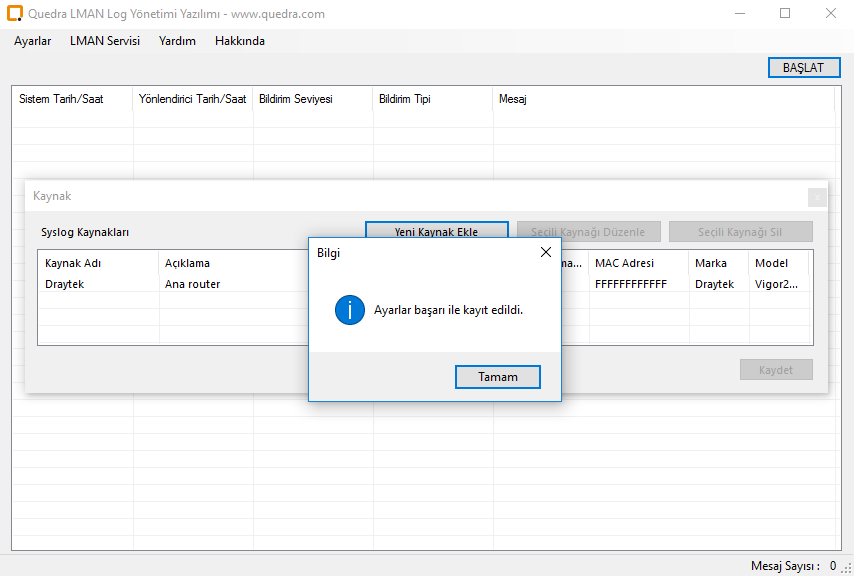
Task: Click Yeni Kaynak Ekle button
Action: tap(436, 232)
